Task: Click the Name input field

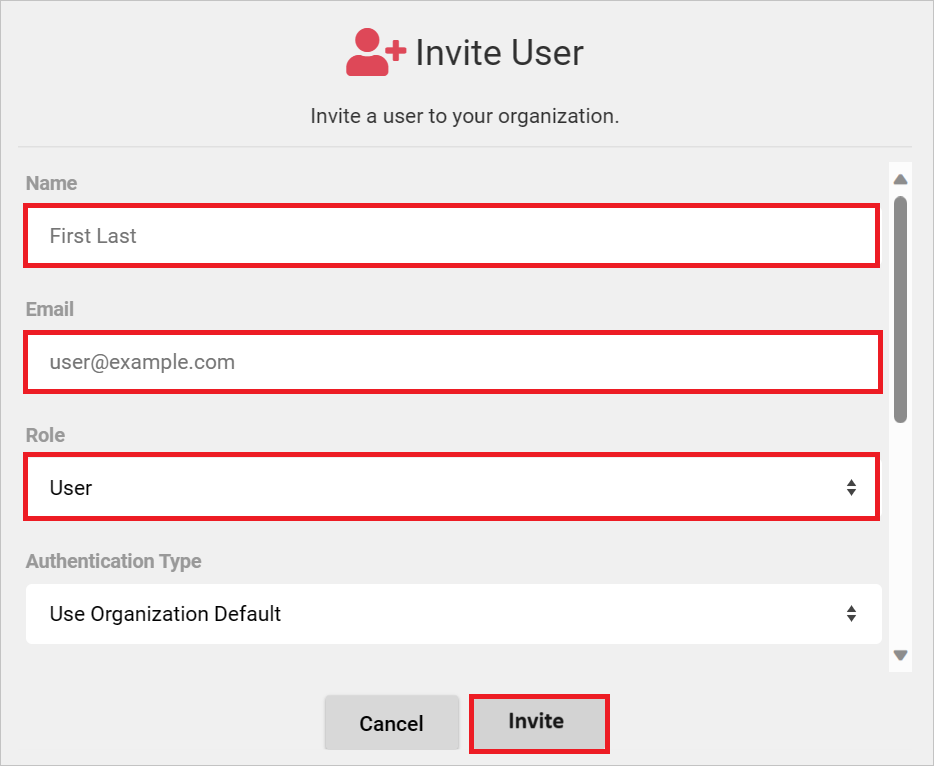Action: point(450,235)
